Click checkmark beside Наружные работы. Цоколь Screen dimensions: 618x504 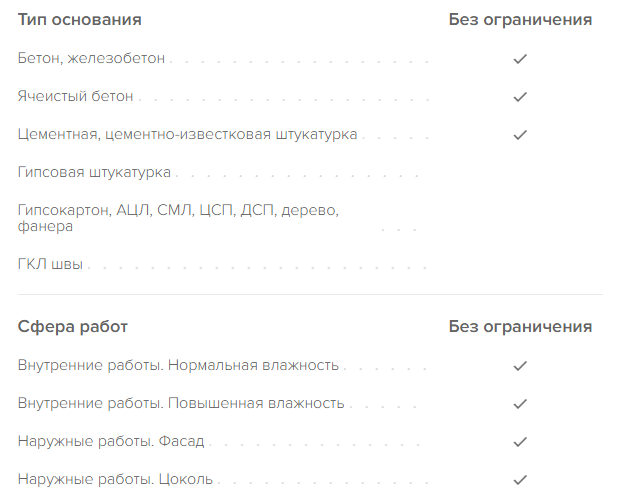[519, 480]
